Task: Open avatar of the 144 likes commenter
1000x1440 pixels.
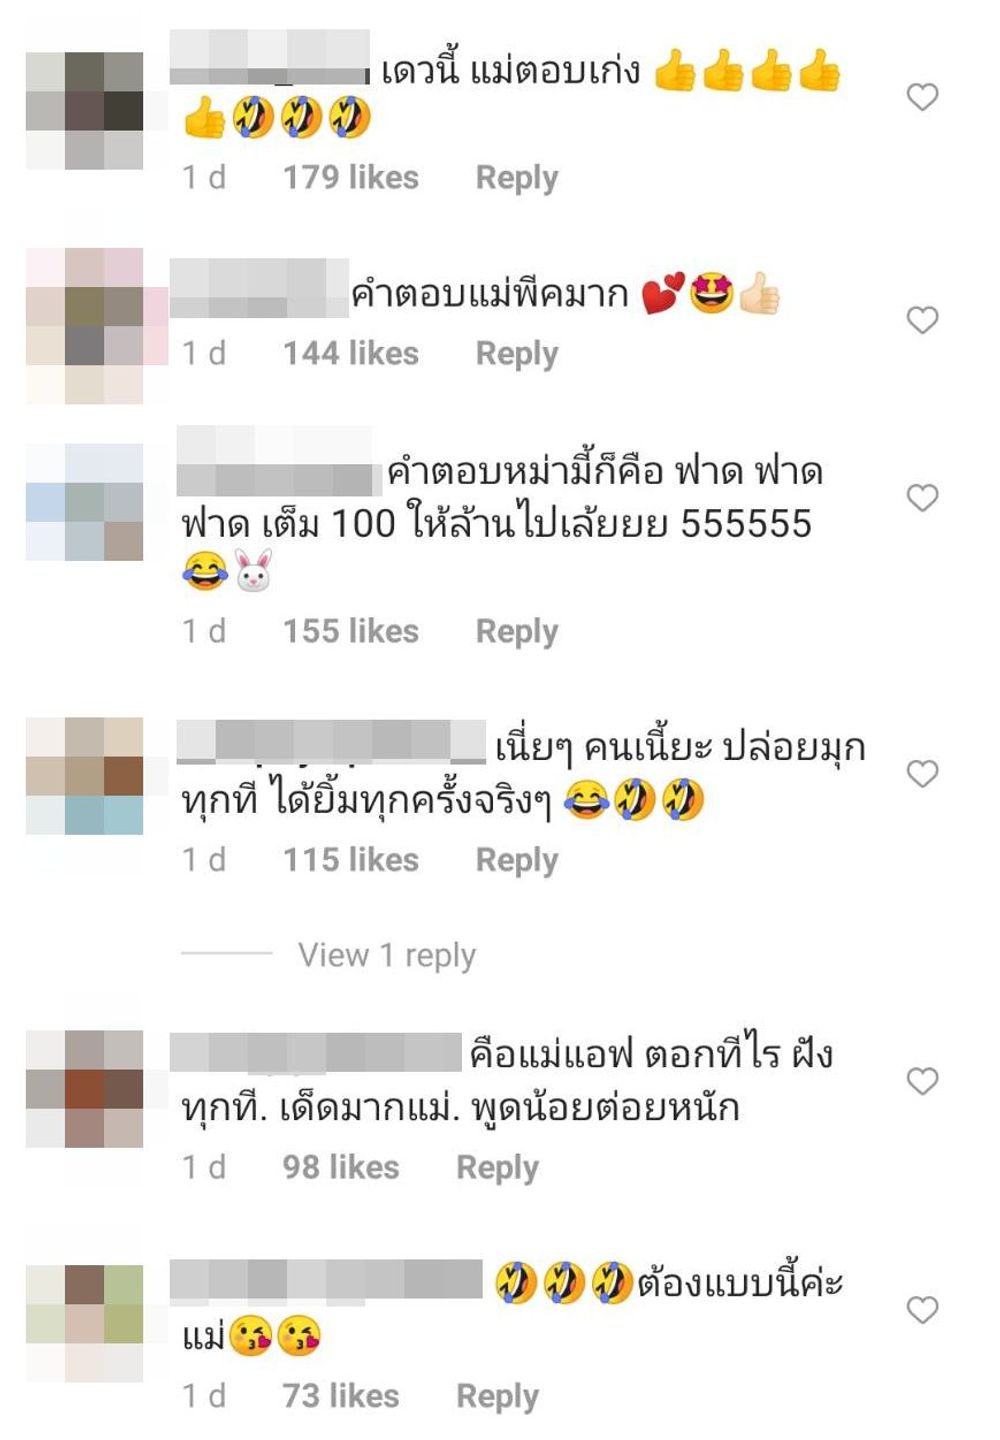Action: [85, 326]
